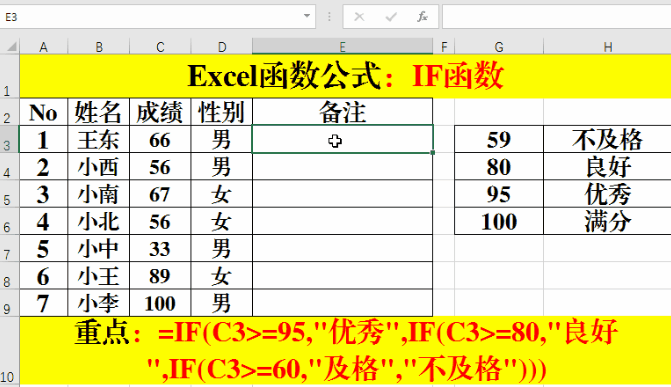The height and width of the screenshot is (387, 671).
Task: Select row 10 header
Action: (9, 351)
